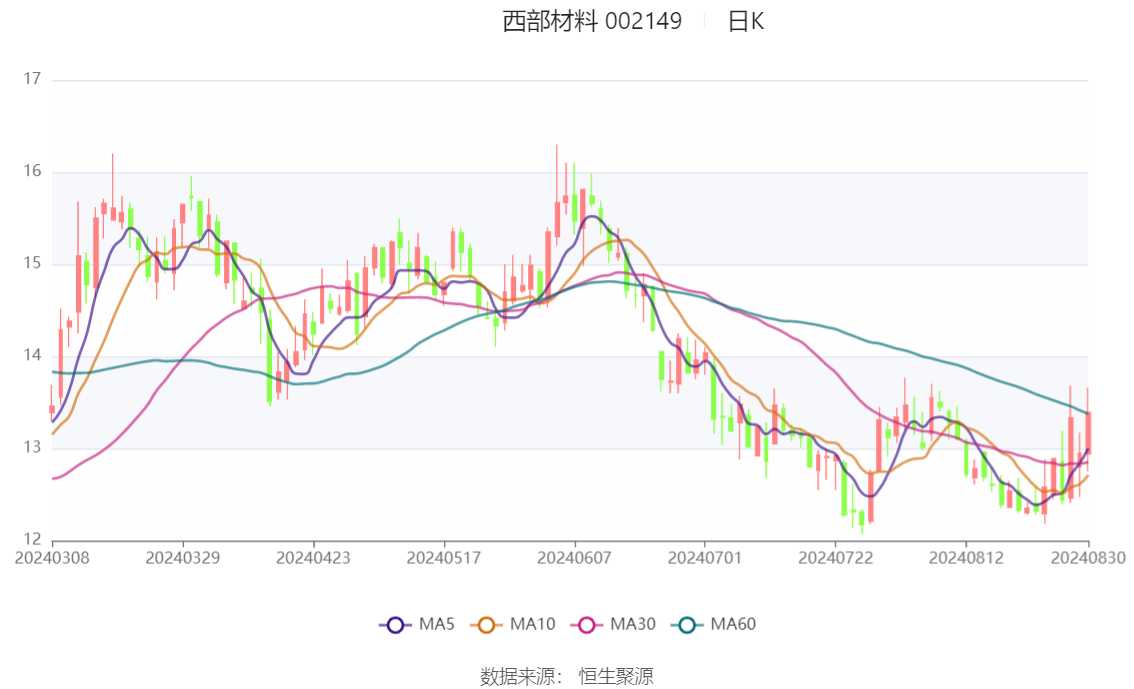Screen dimensions: 1134x689
Task: Click the data source text 数据来源: 恒生聚源
Action: click(x=566, y=677)
